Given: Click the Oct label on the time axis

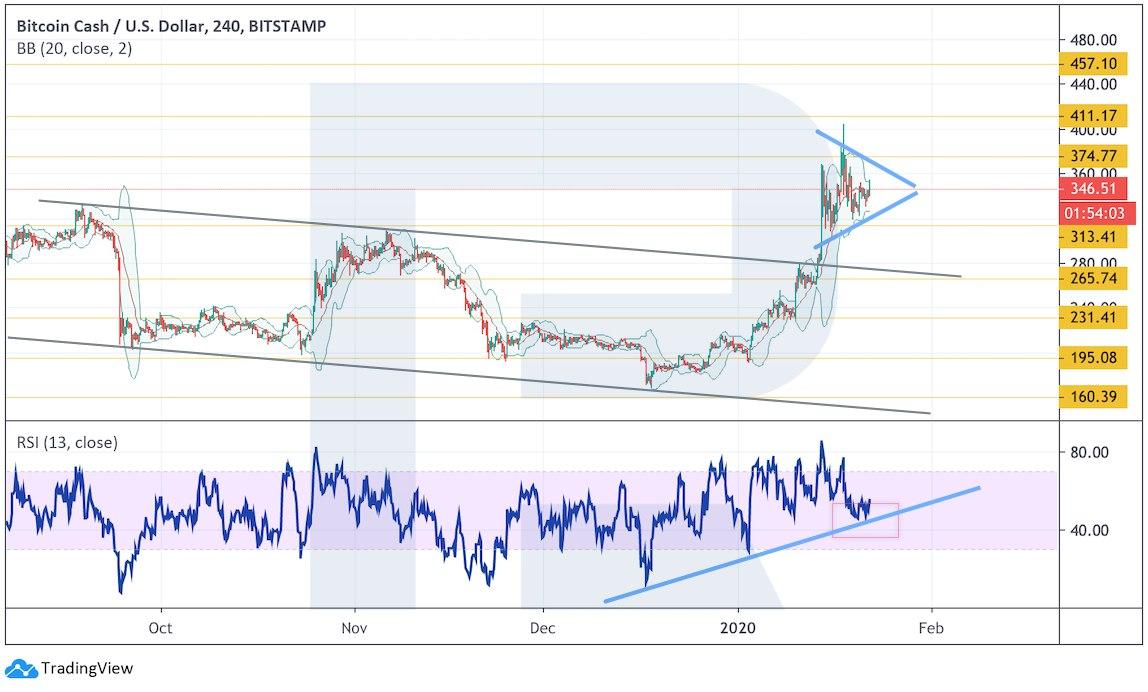Looking at the screenshot, I should coord(160,628).
